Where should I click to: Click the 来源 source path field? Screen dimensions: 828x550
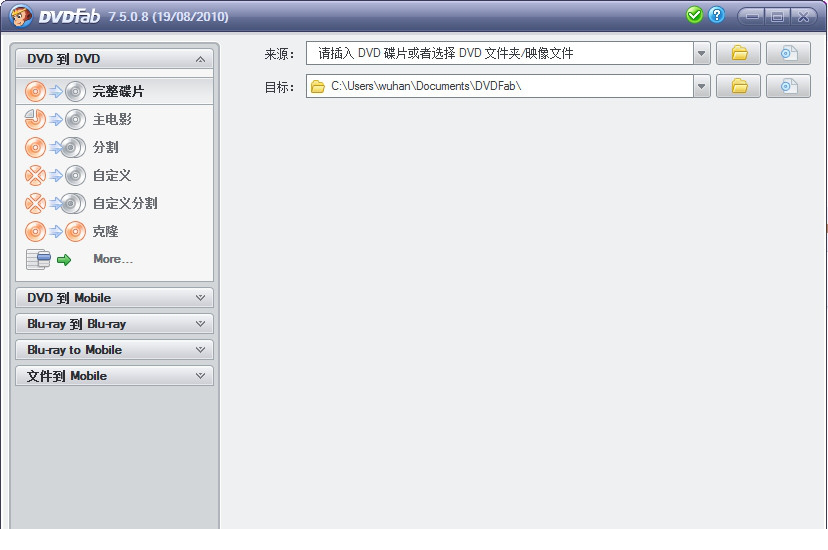(500, 53)
